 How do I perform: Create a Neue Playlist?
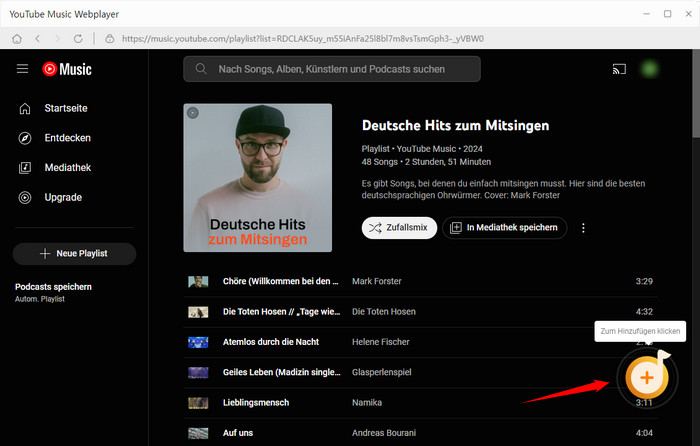point(74,254)
